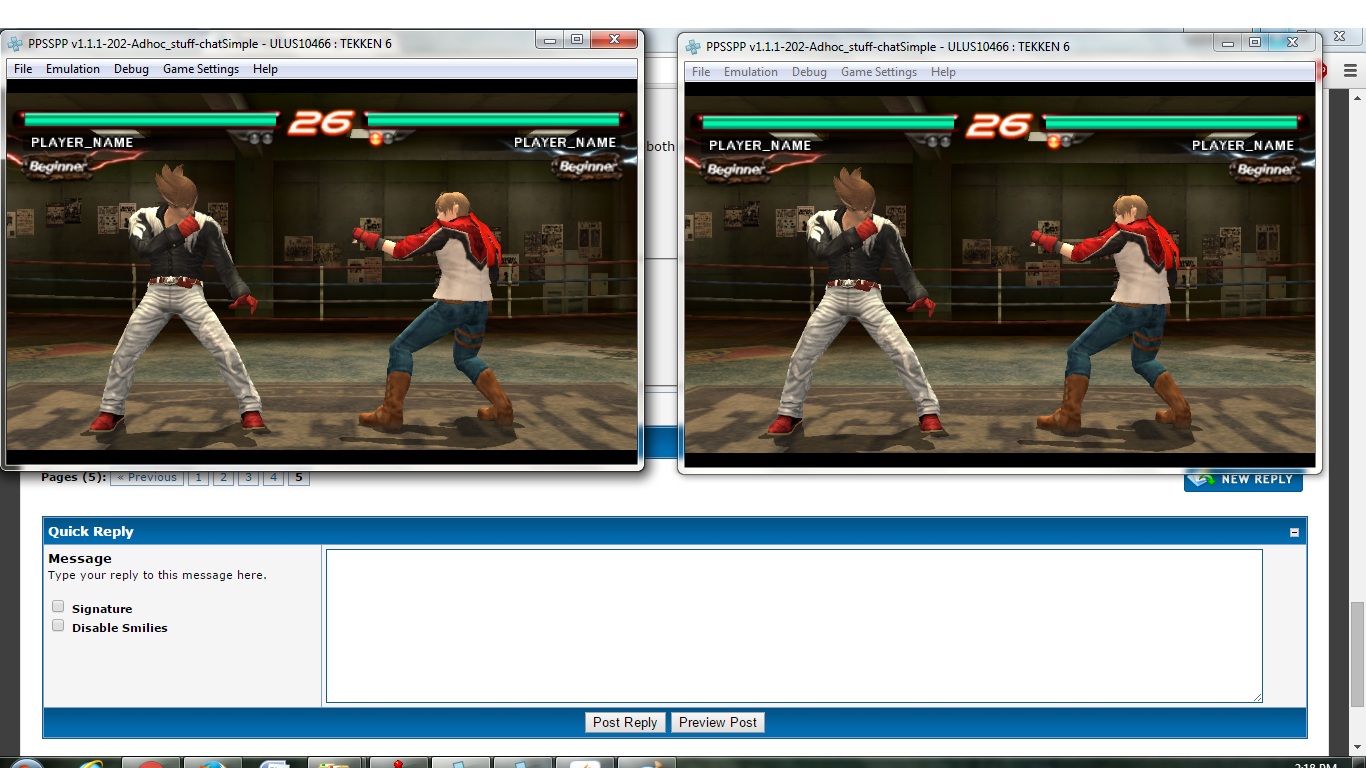
Task: Open the Help menu in left PPSSPP window
Action: click(x=265, y=69)
